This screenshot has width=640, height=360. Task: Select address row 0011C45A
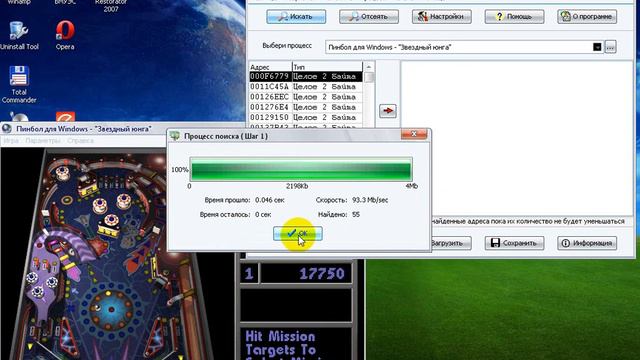pyautogui.click(x=305, y=87)
